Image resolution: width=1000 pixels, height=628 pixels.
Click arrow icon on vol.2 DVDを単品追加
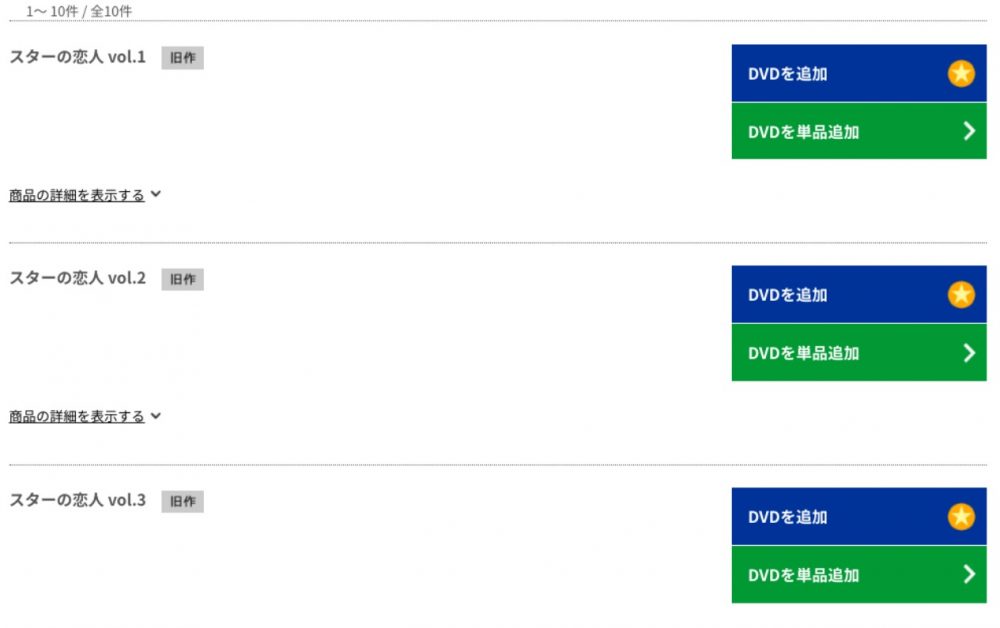click(x=969, y=353)
